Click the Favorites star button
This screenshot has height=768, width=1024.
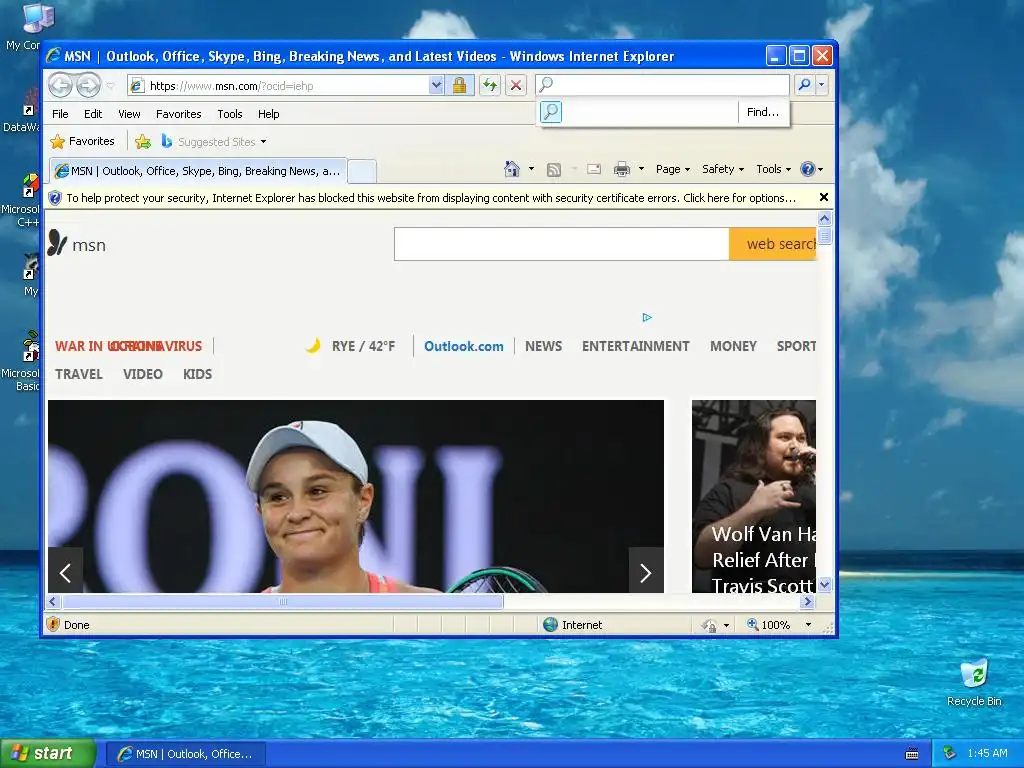pyautogui.click(x=83, y=141)
